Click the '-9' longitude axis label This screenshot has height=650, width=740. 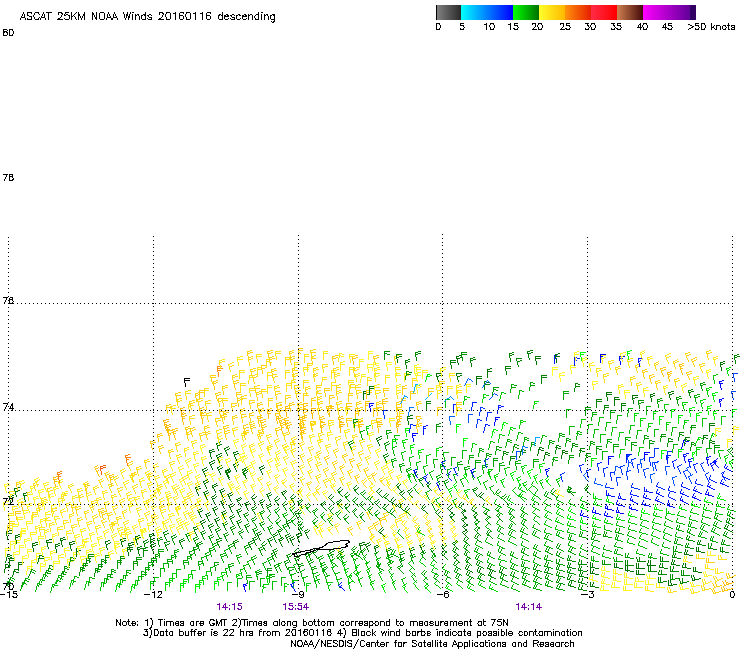[x=298, y=594]
